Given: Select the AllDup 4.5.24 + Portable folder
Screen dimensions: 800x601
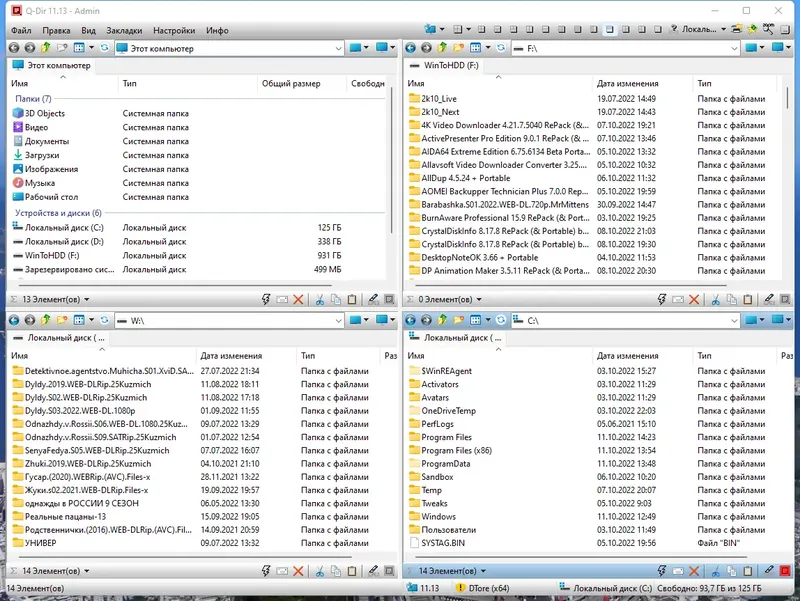Looking at the screenshot, I should (x=465, y=178).
